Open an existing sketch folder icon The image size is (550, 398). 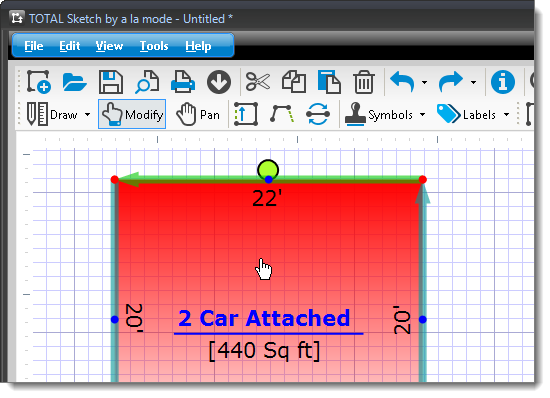(x=74, y=83)
